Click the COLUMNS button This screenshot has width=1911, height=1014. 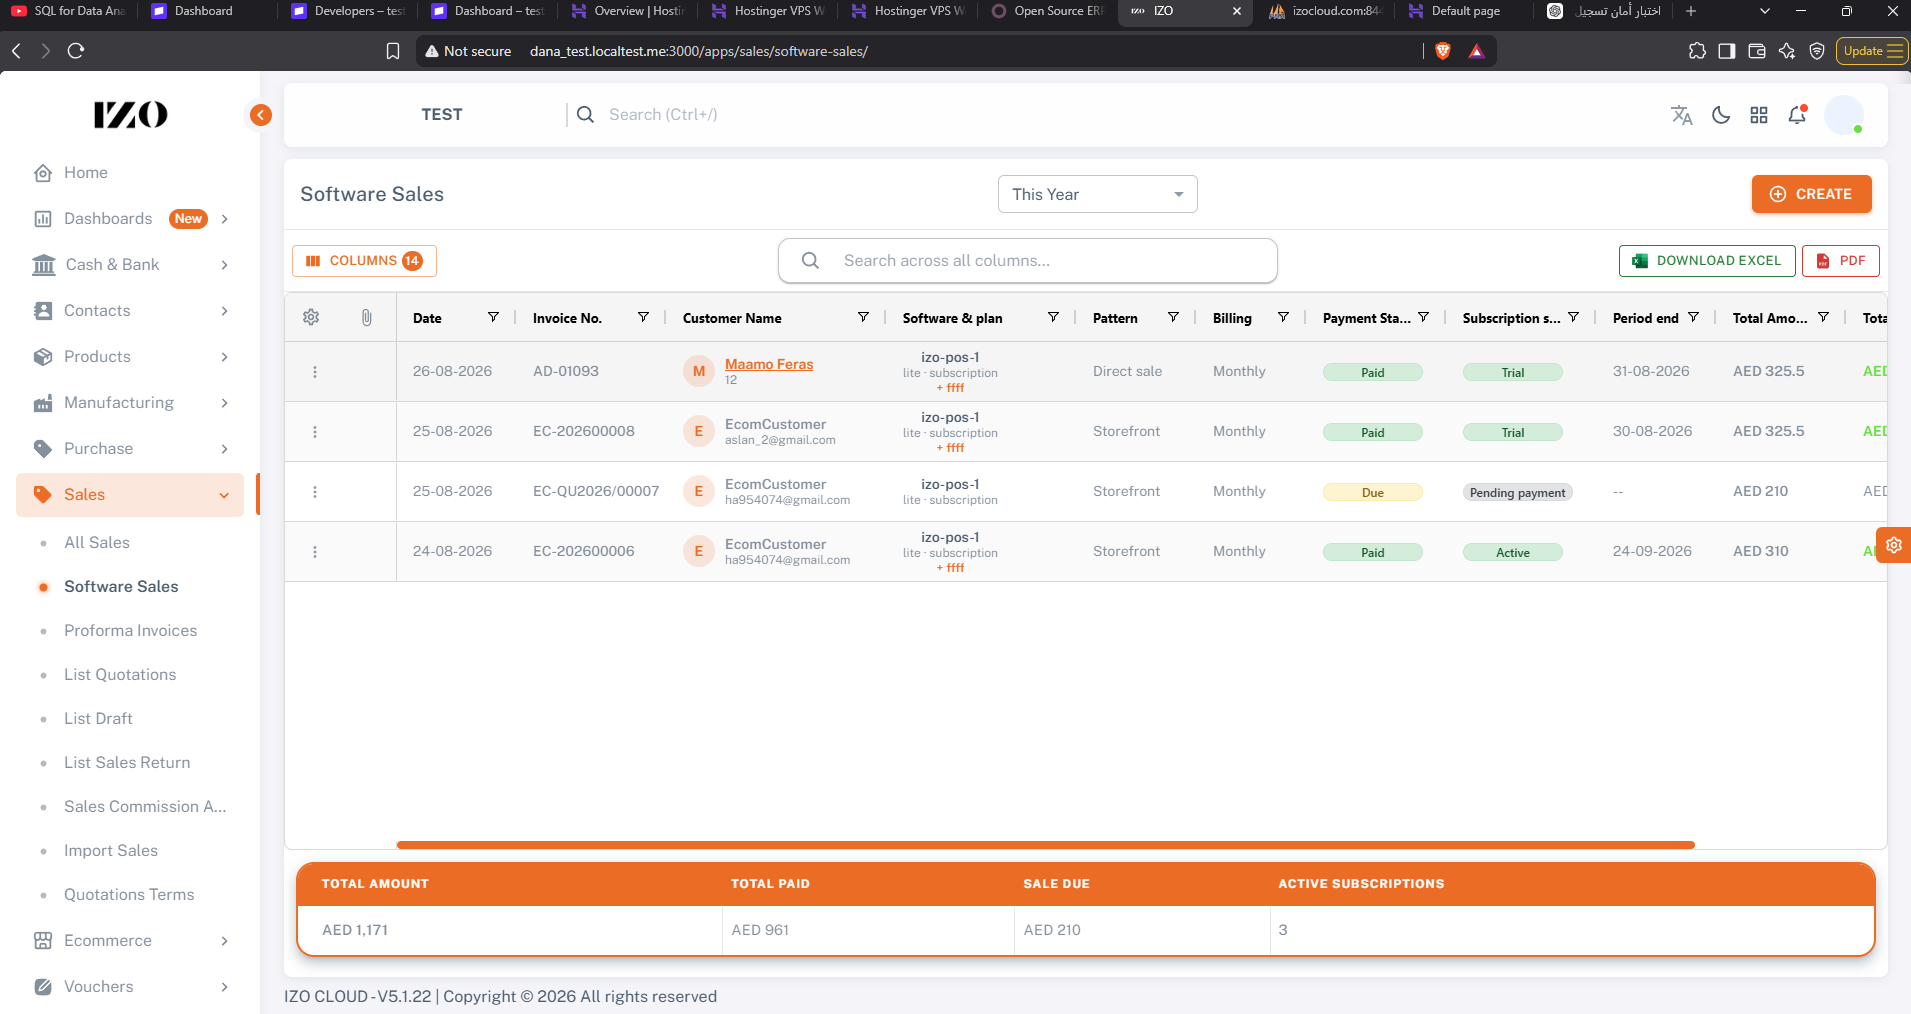(x=364, y=261)
